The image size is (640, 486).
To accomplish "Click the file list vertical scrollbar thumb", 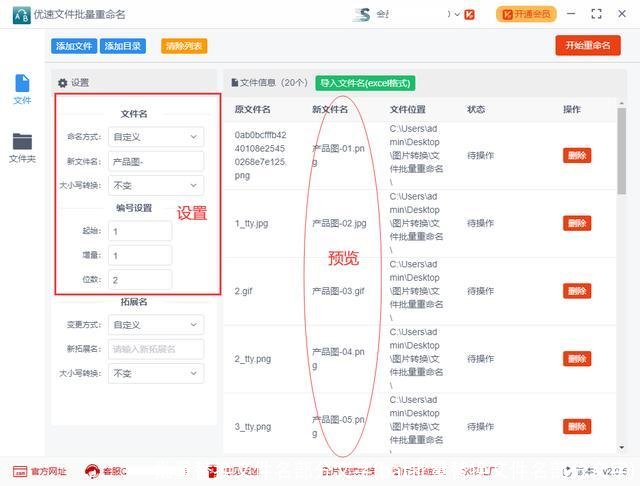I will click(621, 151).
